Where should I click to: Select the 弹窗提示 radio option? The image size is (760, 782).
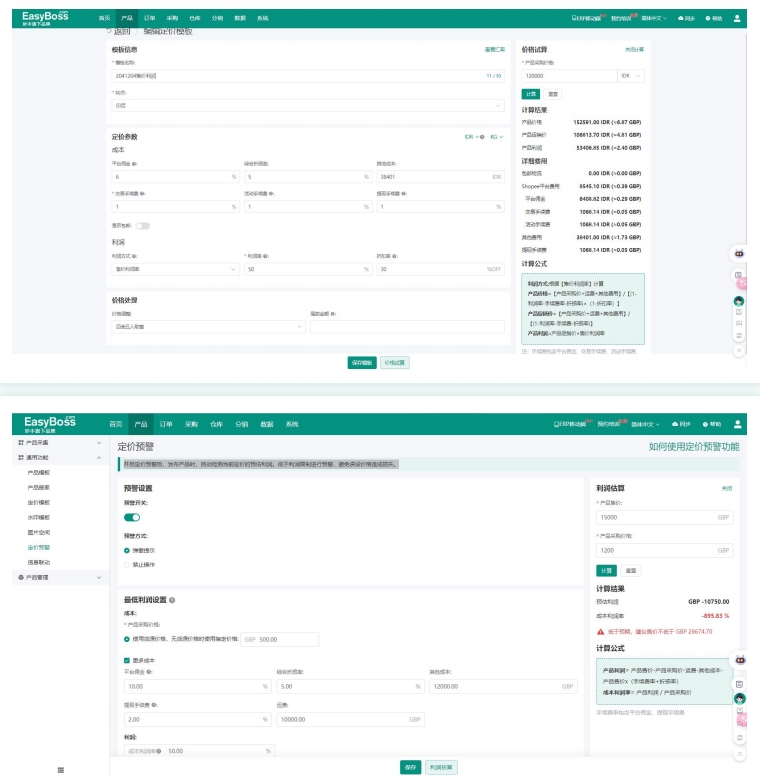pos(127,551)
